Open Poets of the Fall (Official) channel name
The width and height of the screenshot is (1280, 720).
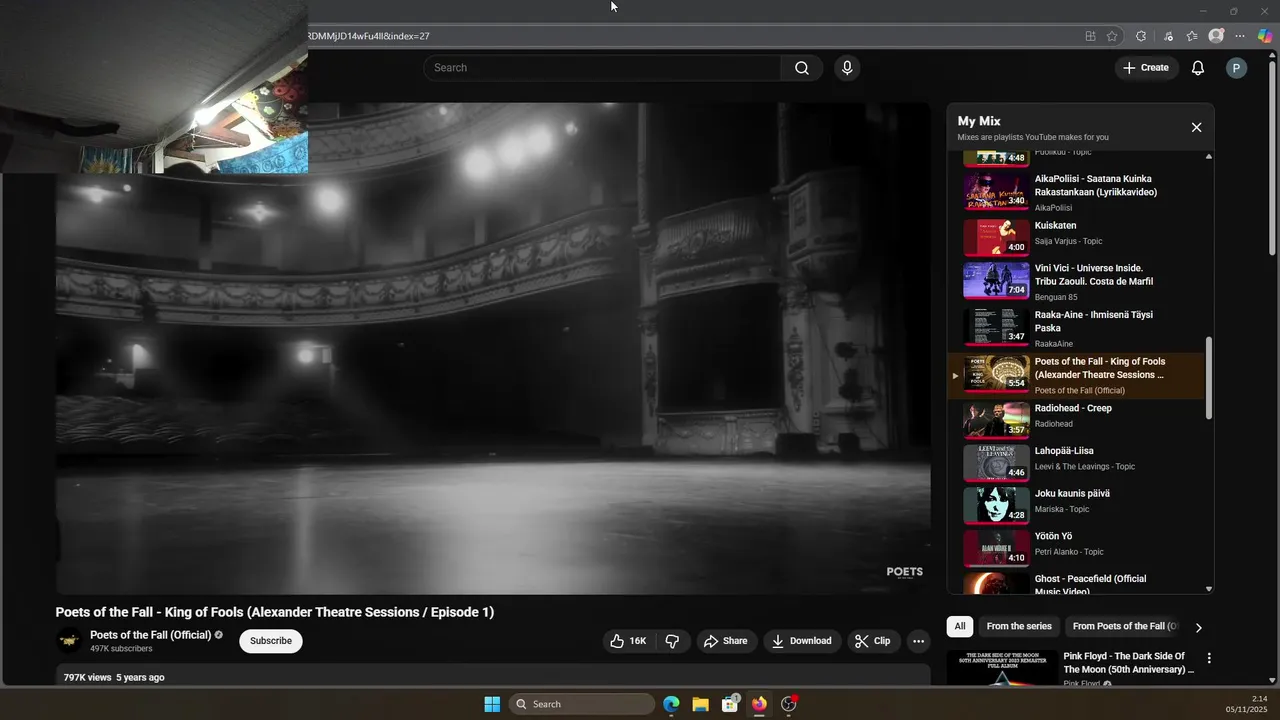150,635
